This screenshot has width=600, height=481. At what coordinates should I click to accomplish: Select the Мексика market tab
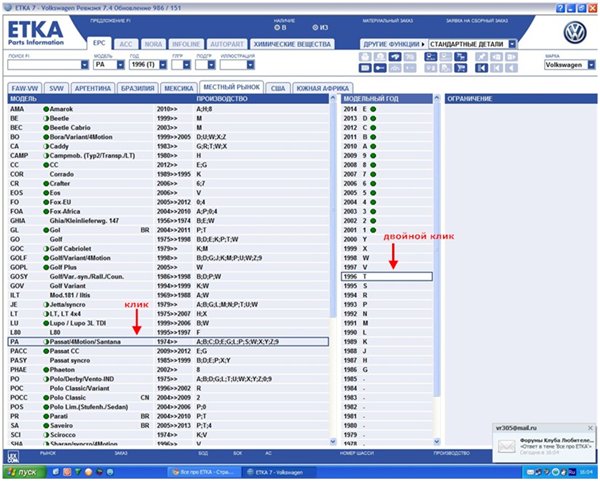coord(179,88)
